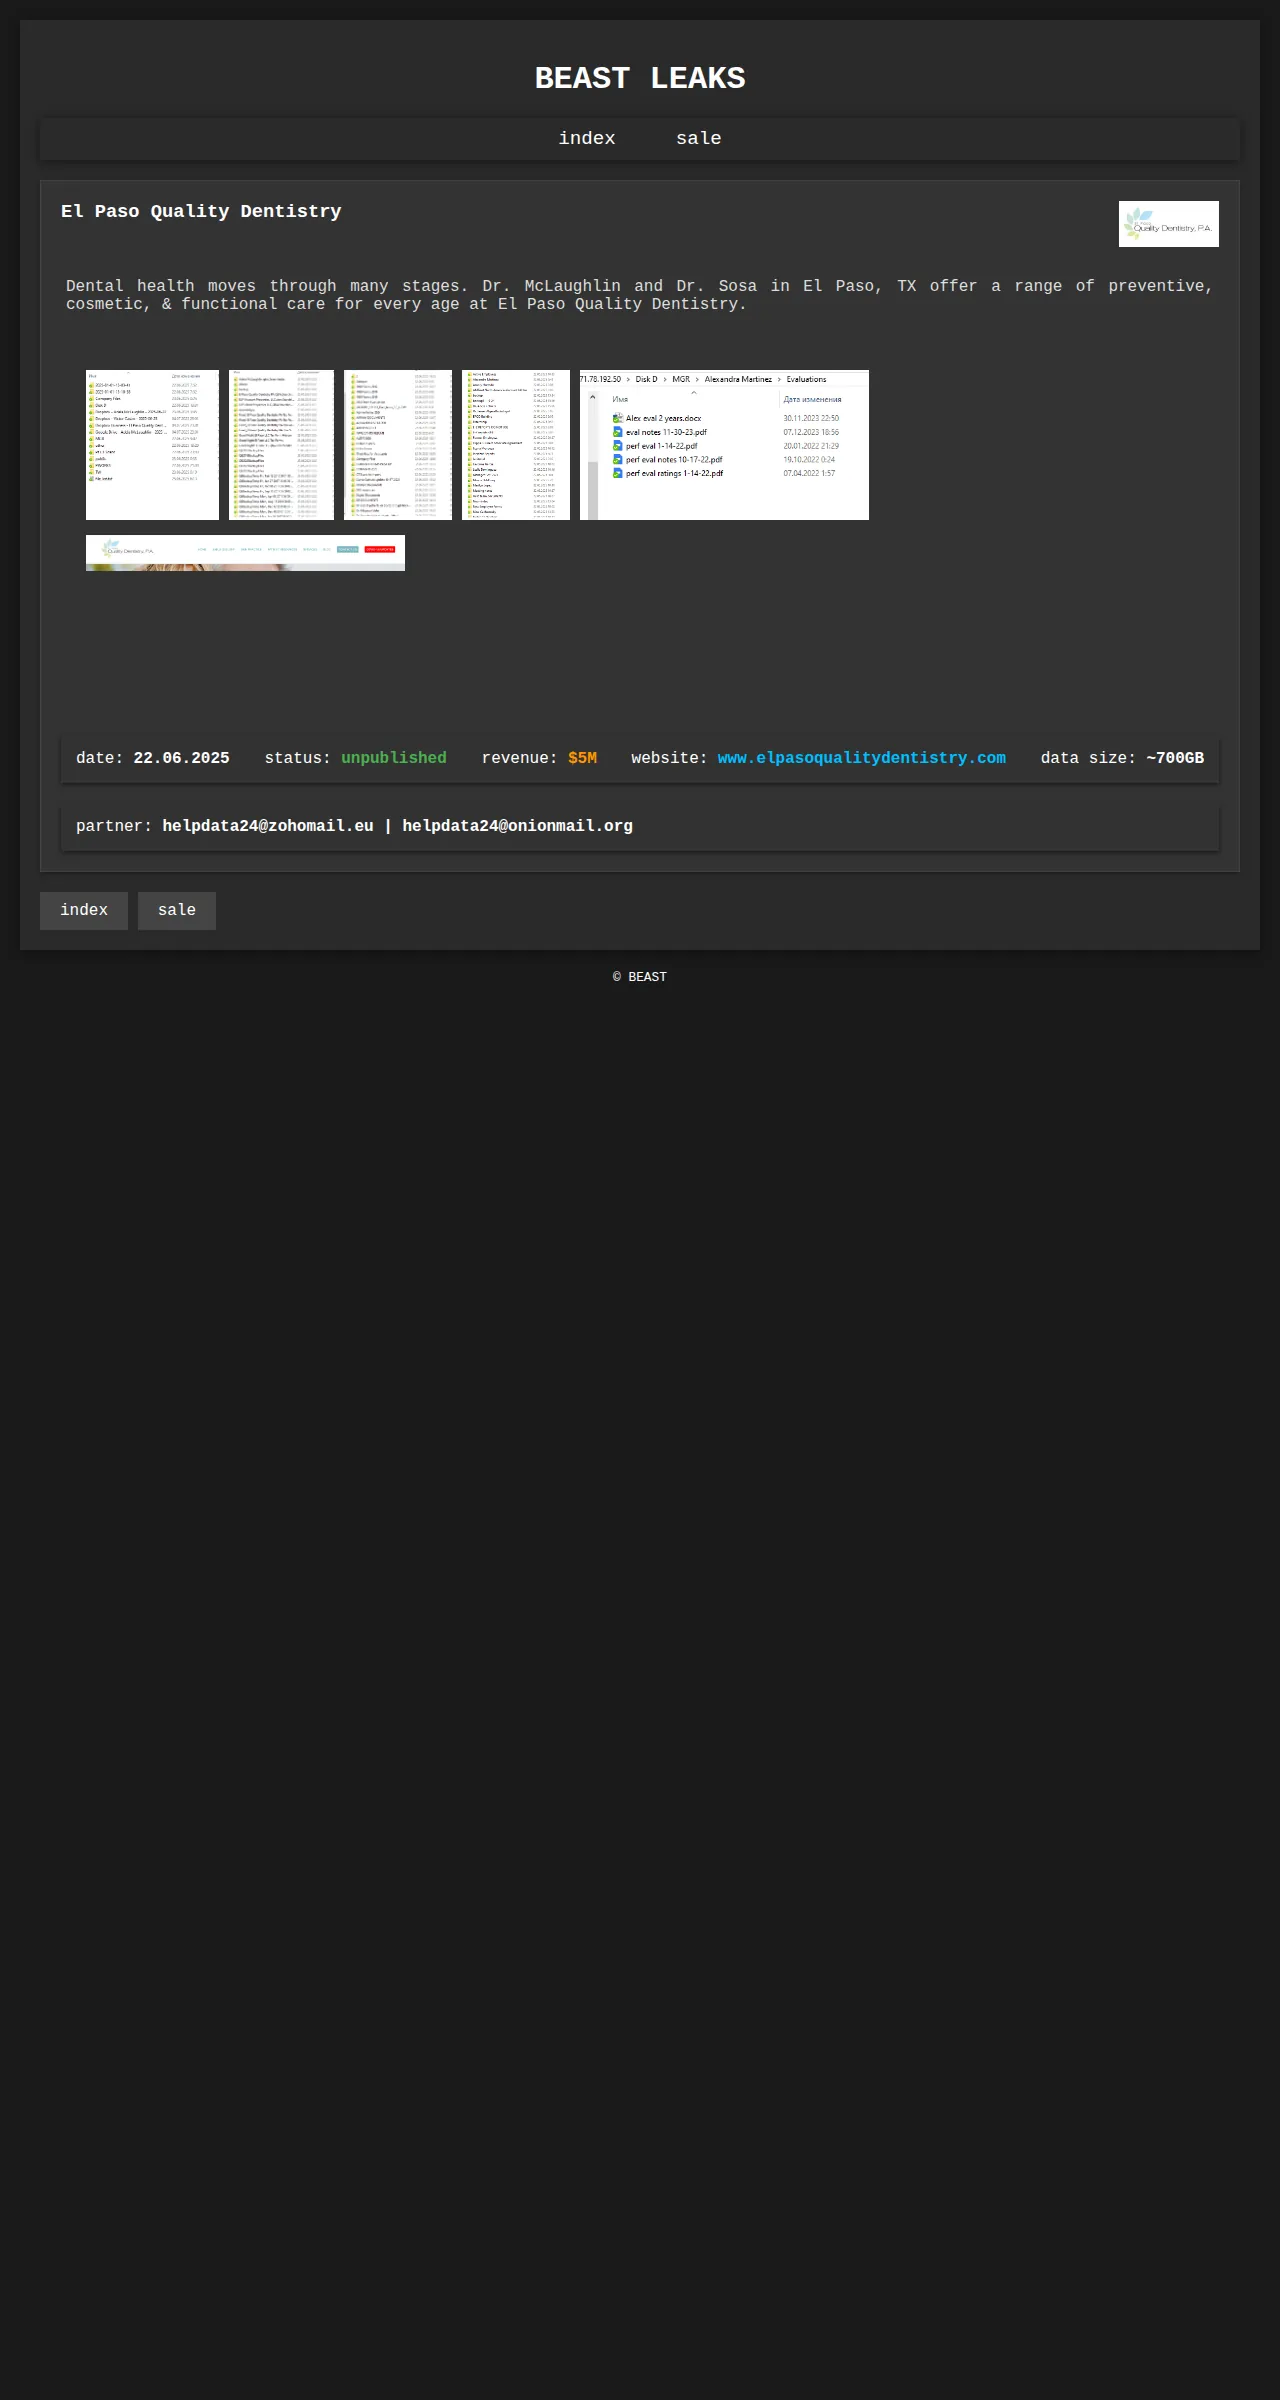Viewport: 1280px width, 2400px height.
Task: Click the 22.06.2025 date value
Action: click(181, 758)
